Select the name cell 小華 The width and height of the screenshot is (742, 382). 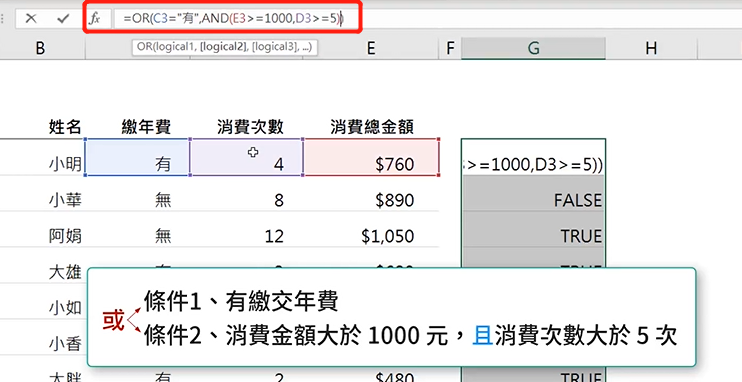tap(65, 200)
